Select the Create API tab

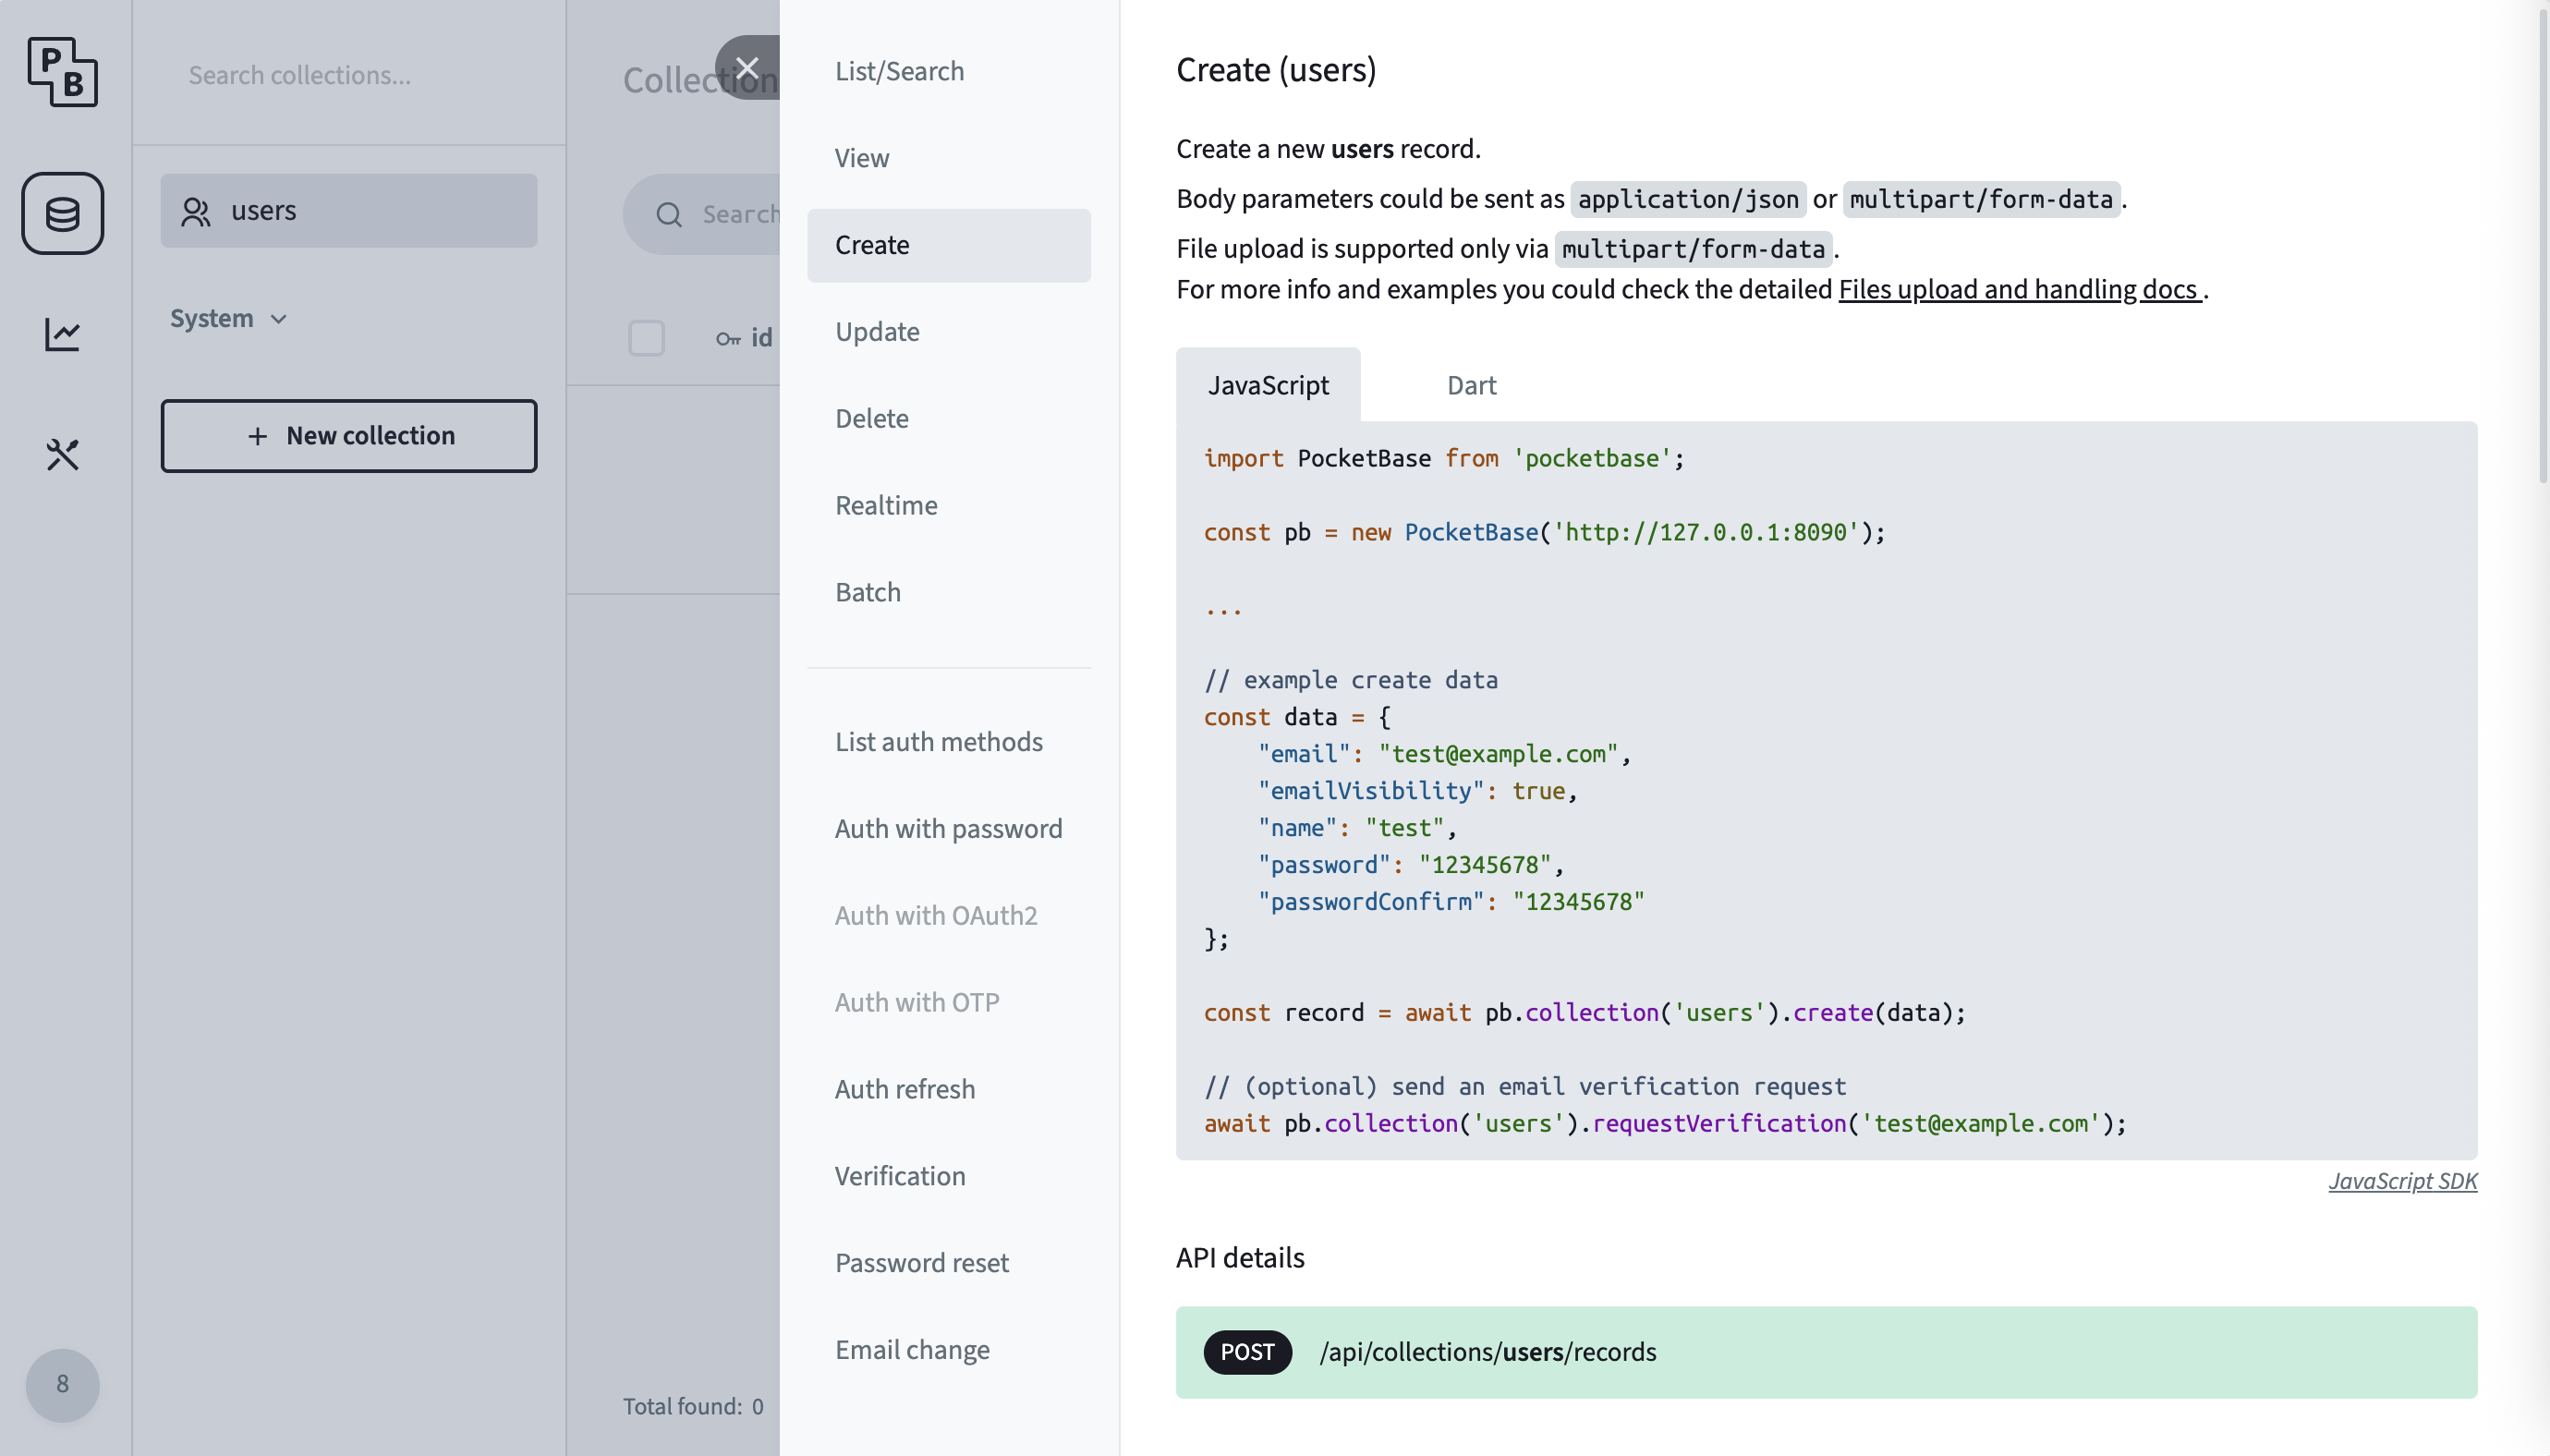coord(948,245)
